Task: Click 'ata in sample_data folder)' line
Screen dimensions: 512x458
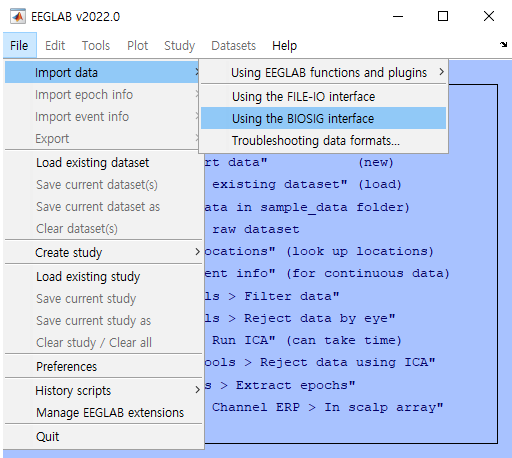Action: point(307,207)
